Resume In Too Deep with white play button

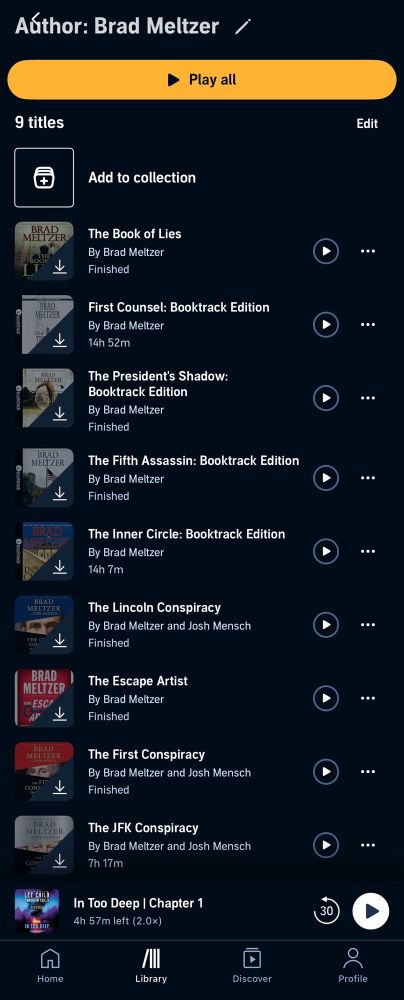370,911
